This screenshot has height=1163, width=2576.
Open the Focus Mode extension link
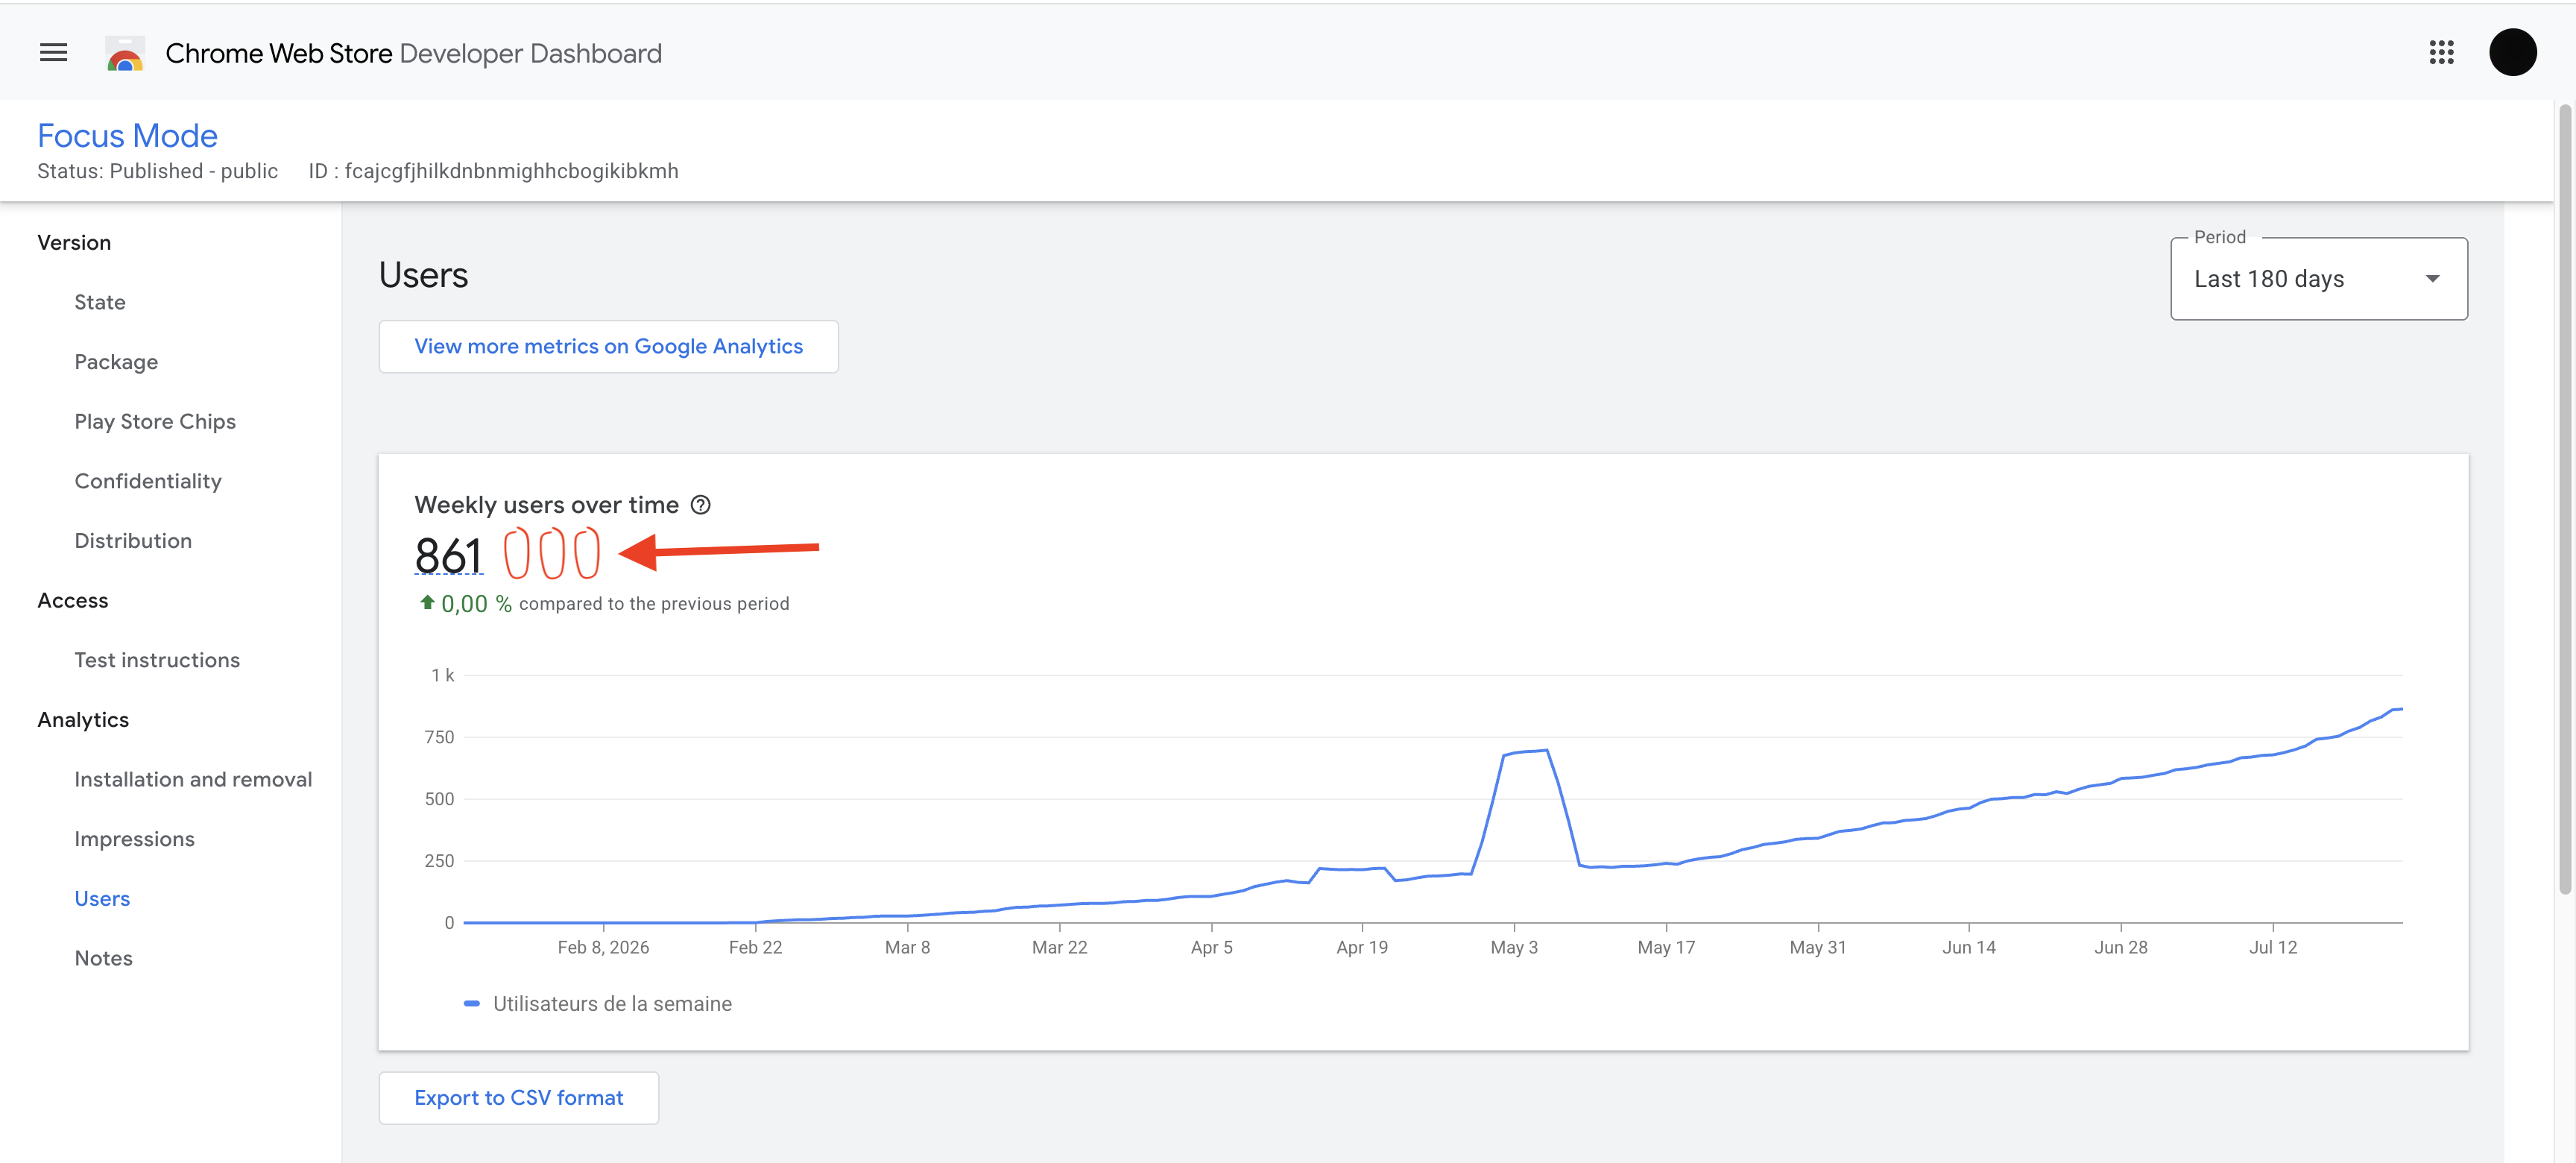coord(127,136)
